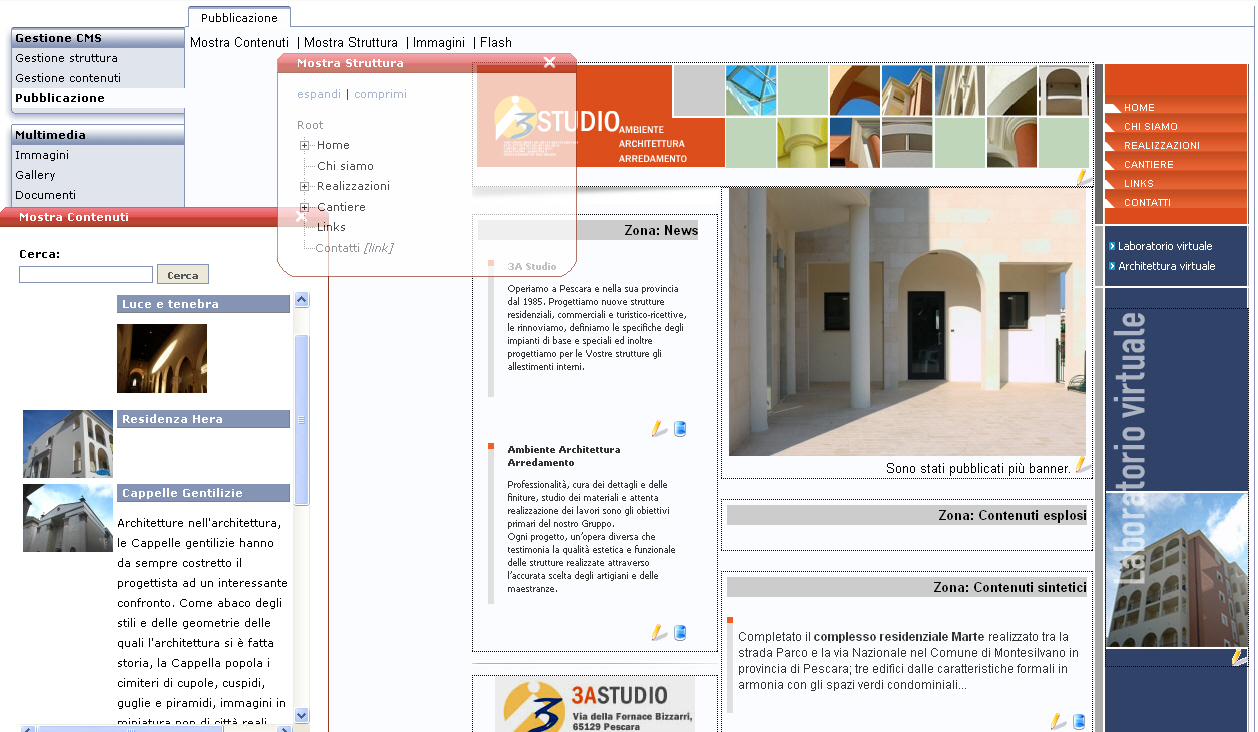
Task: Open database icon for complesso residenziale Marte content
Action: [1079, 721]
